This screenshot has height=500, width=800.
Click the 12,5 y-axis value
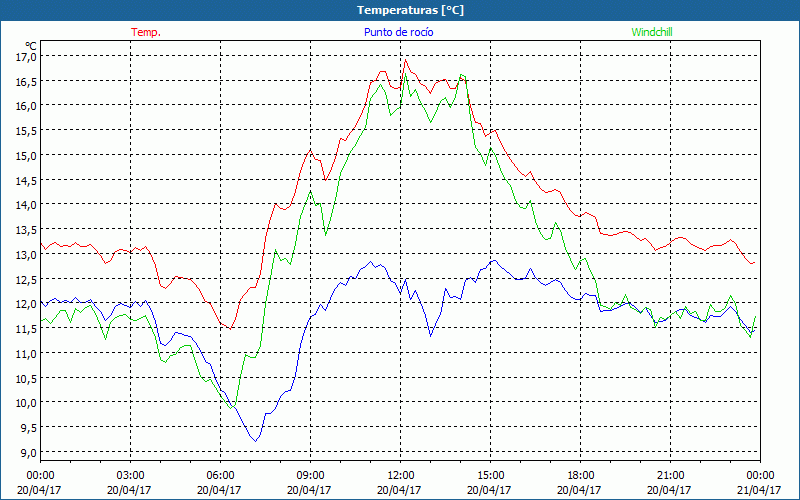(x=27, y=279)
